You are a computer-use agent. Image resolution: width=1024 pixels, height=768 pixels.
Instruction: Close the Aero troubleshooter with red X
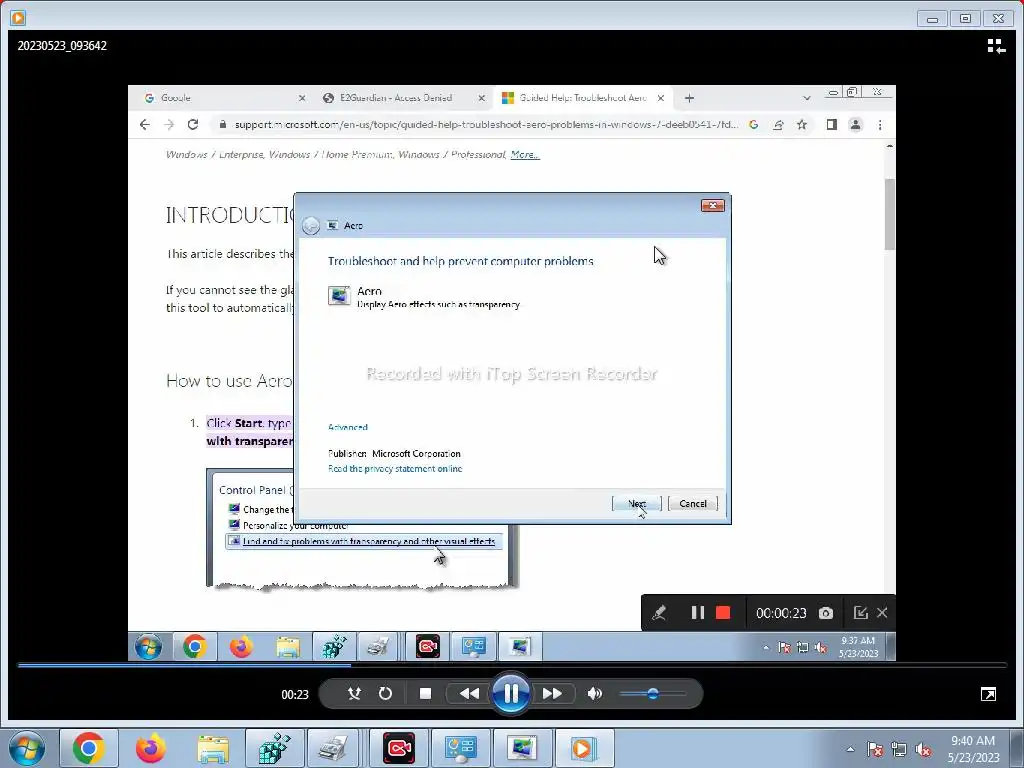[712, 206]
